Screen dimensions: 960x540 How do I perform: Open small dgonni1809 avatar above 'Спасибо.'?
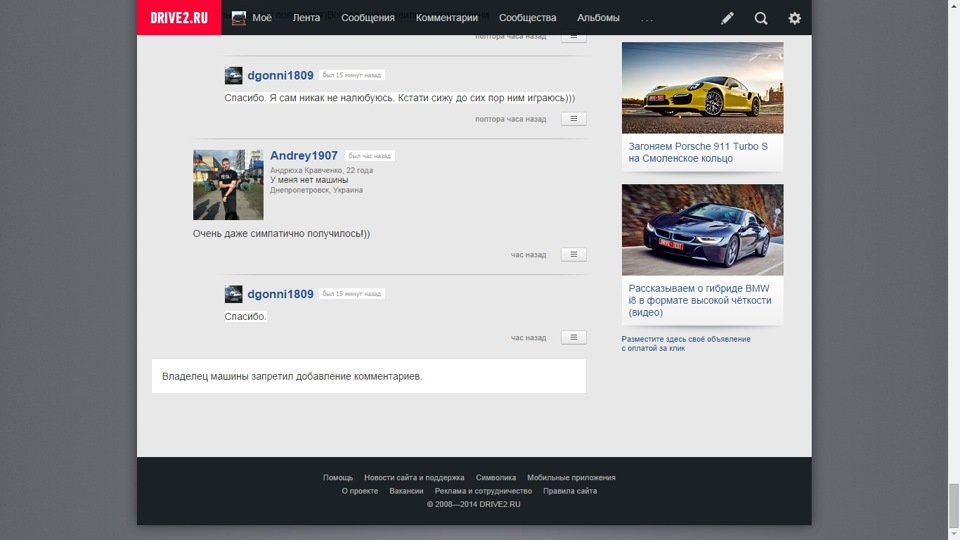coord(233,294)
